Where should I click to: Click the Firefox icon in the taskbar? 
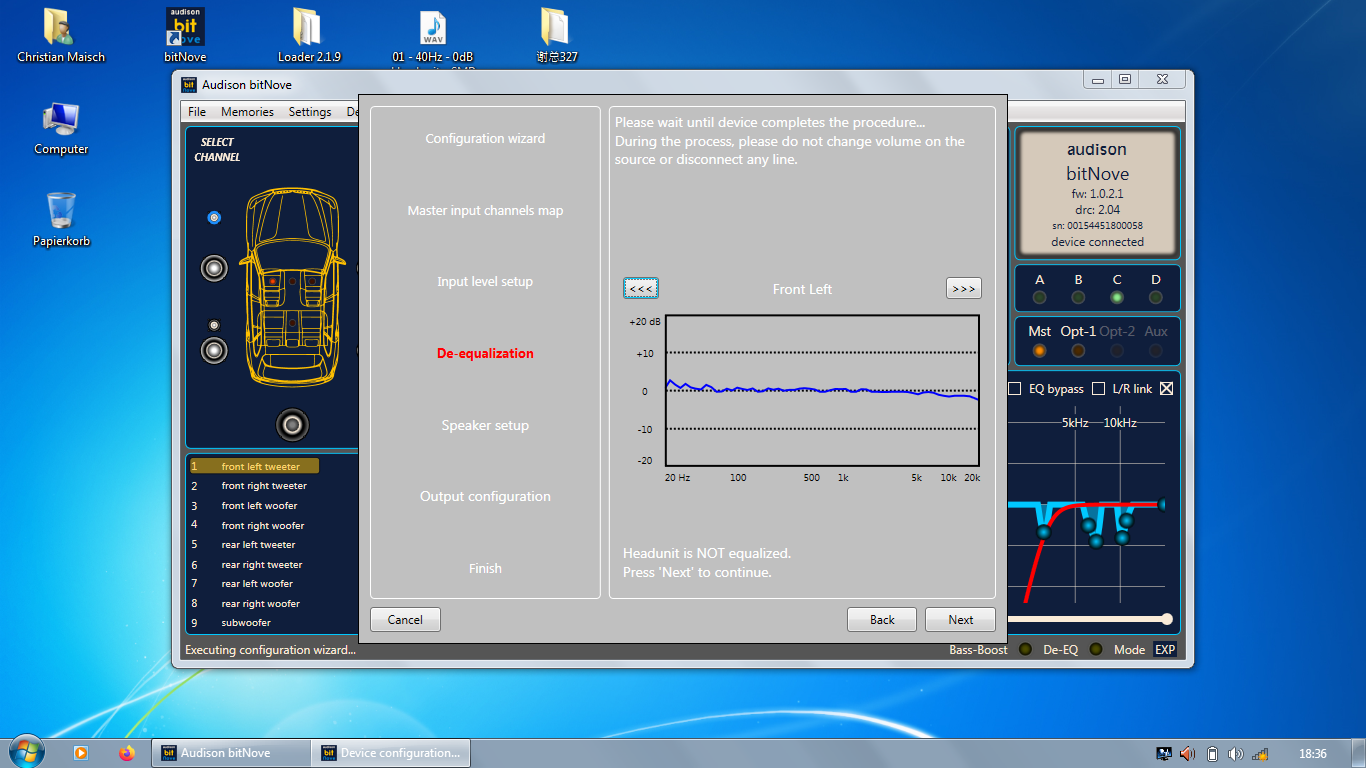126,753
